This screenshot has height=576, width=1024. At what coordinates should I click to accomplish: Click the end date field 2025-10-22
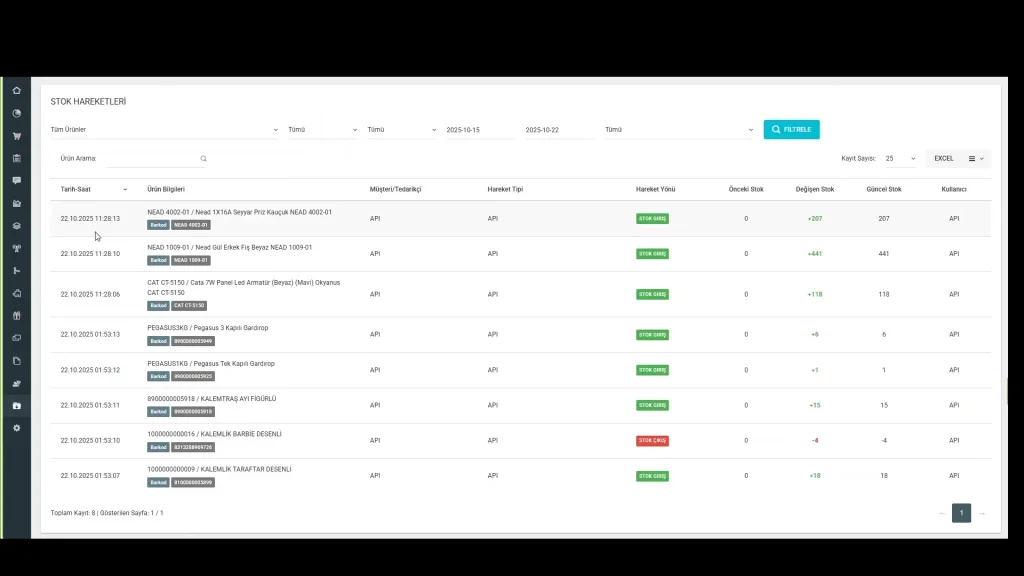point(559,130)
